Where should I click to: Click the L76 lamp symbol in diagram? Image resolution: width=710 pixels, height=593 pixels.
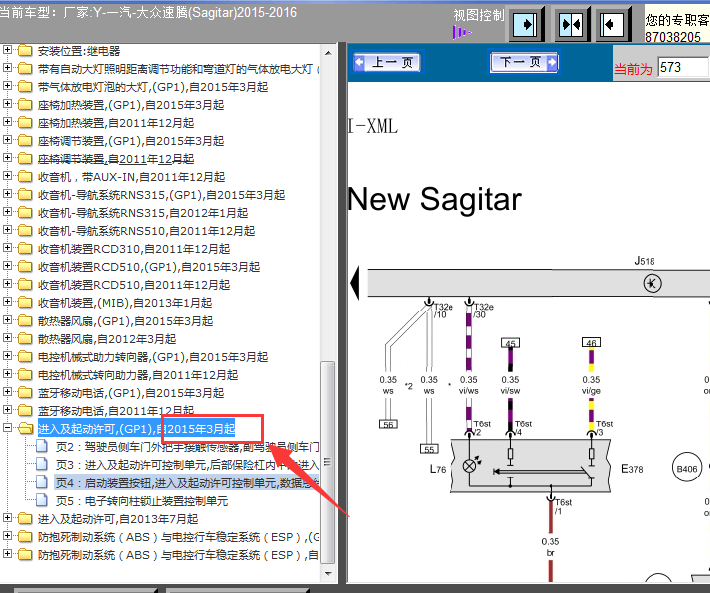[x=470, y=465]
